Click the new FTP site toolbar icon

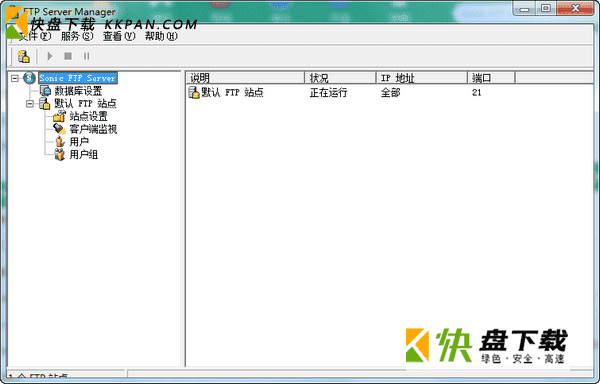pyautogui.click(x=24, y=56)
